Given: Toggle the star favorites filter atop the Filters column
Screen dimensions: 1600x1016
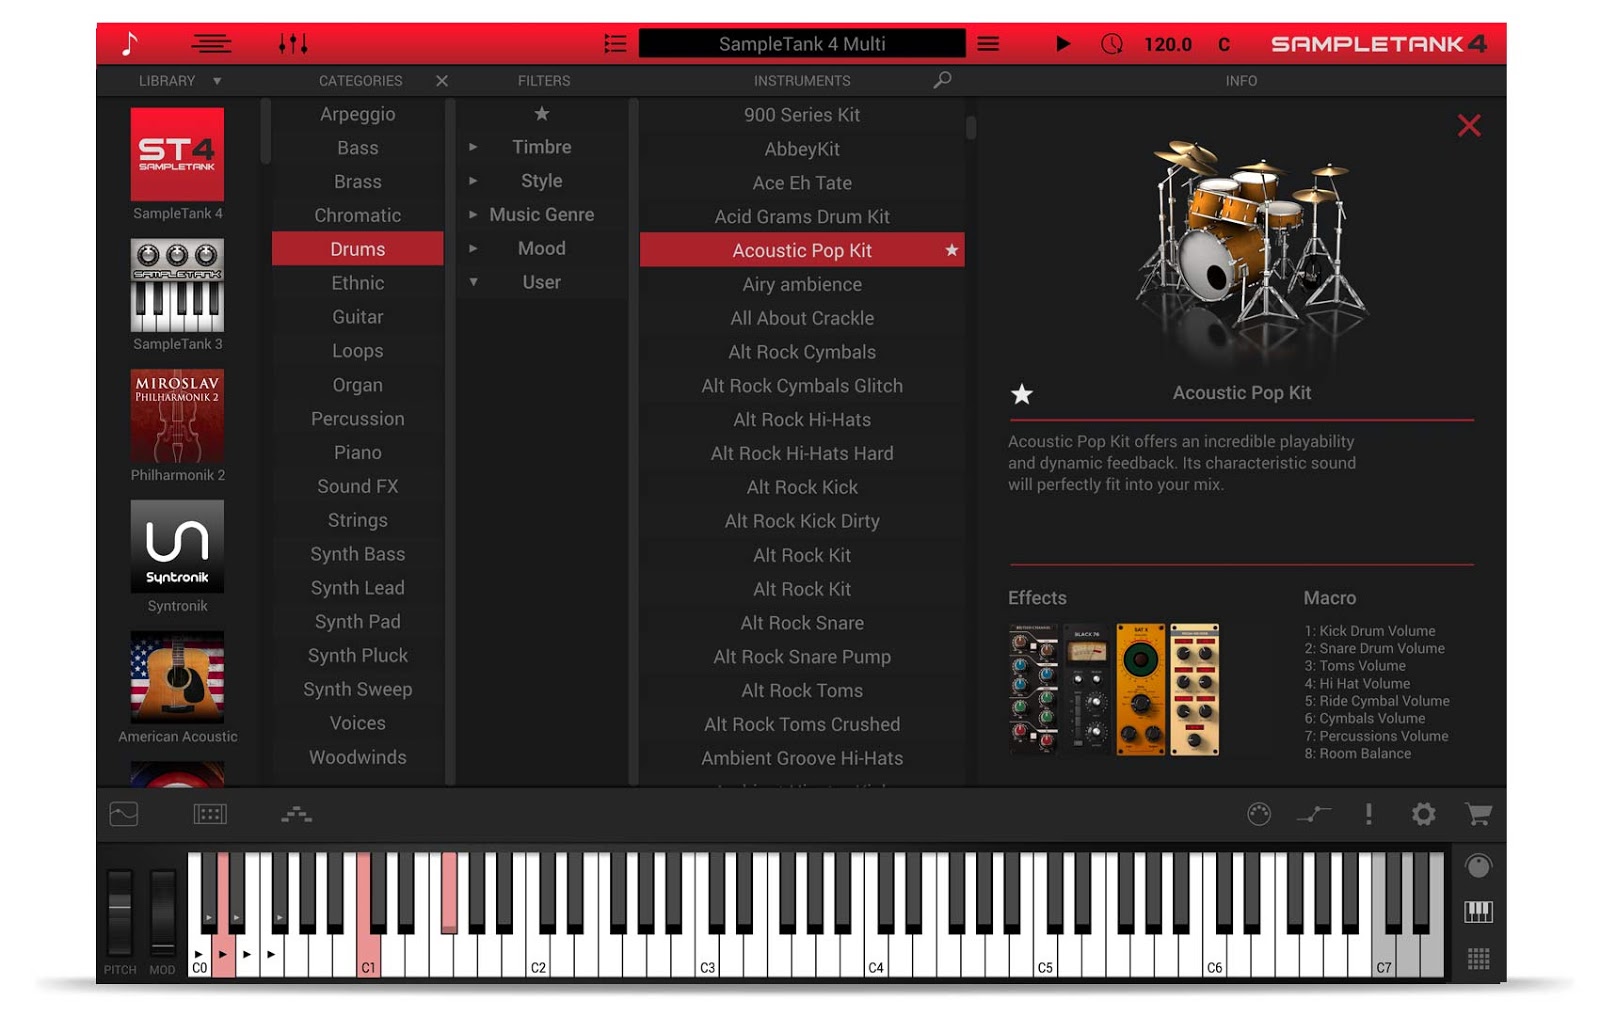Looking at the screenshot, I should coord(541,114).
